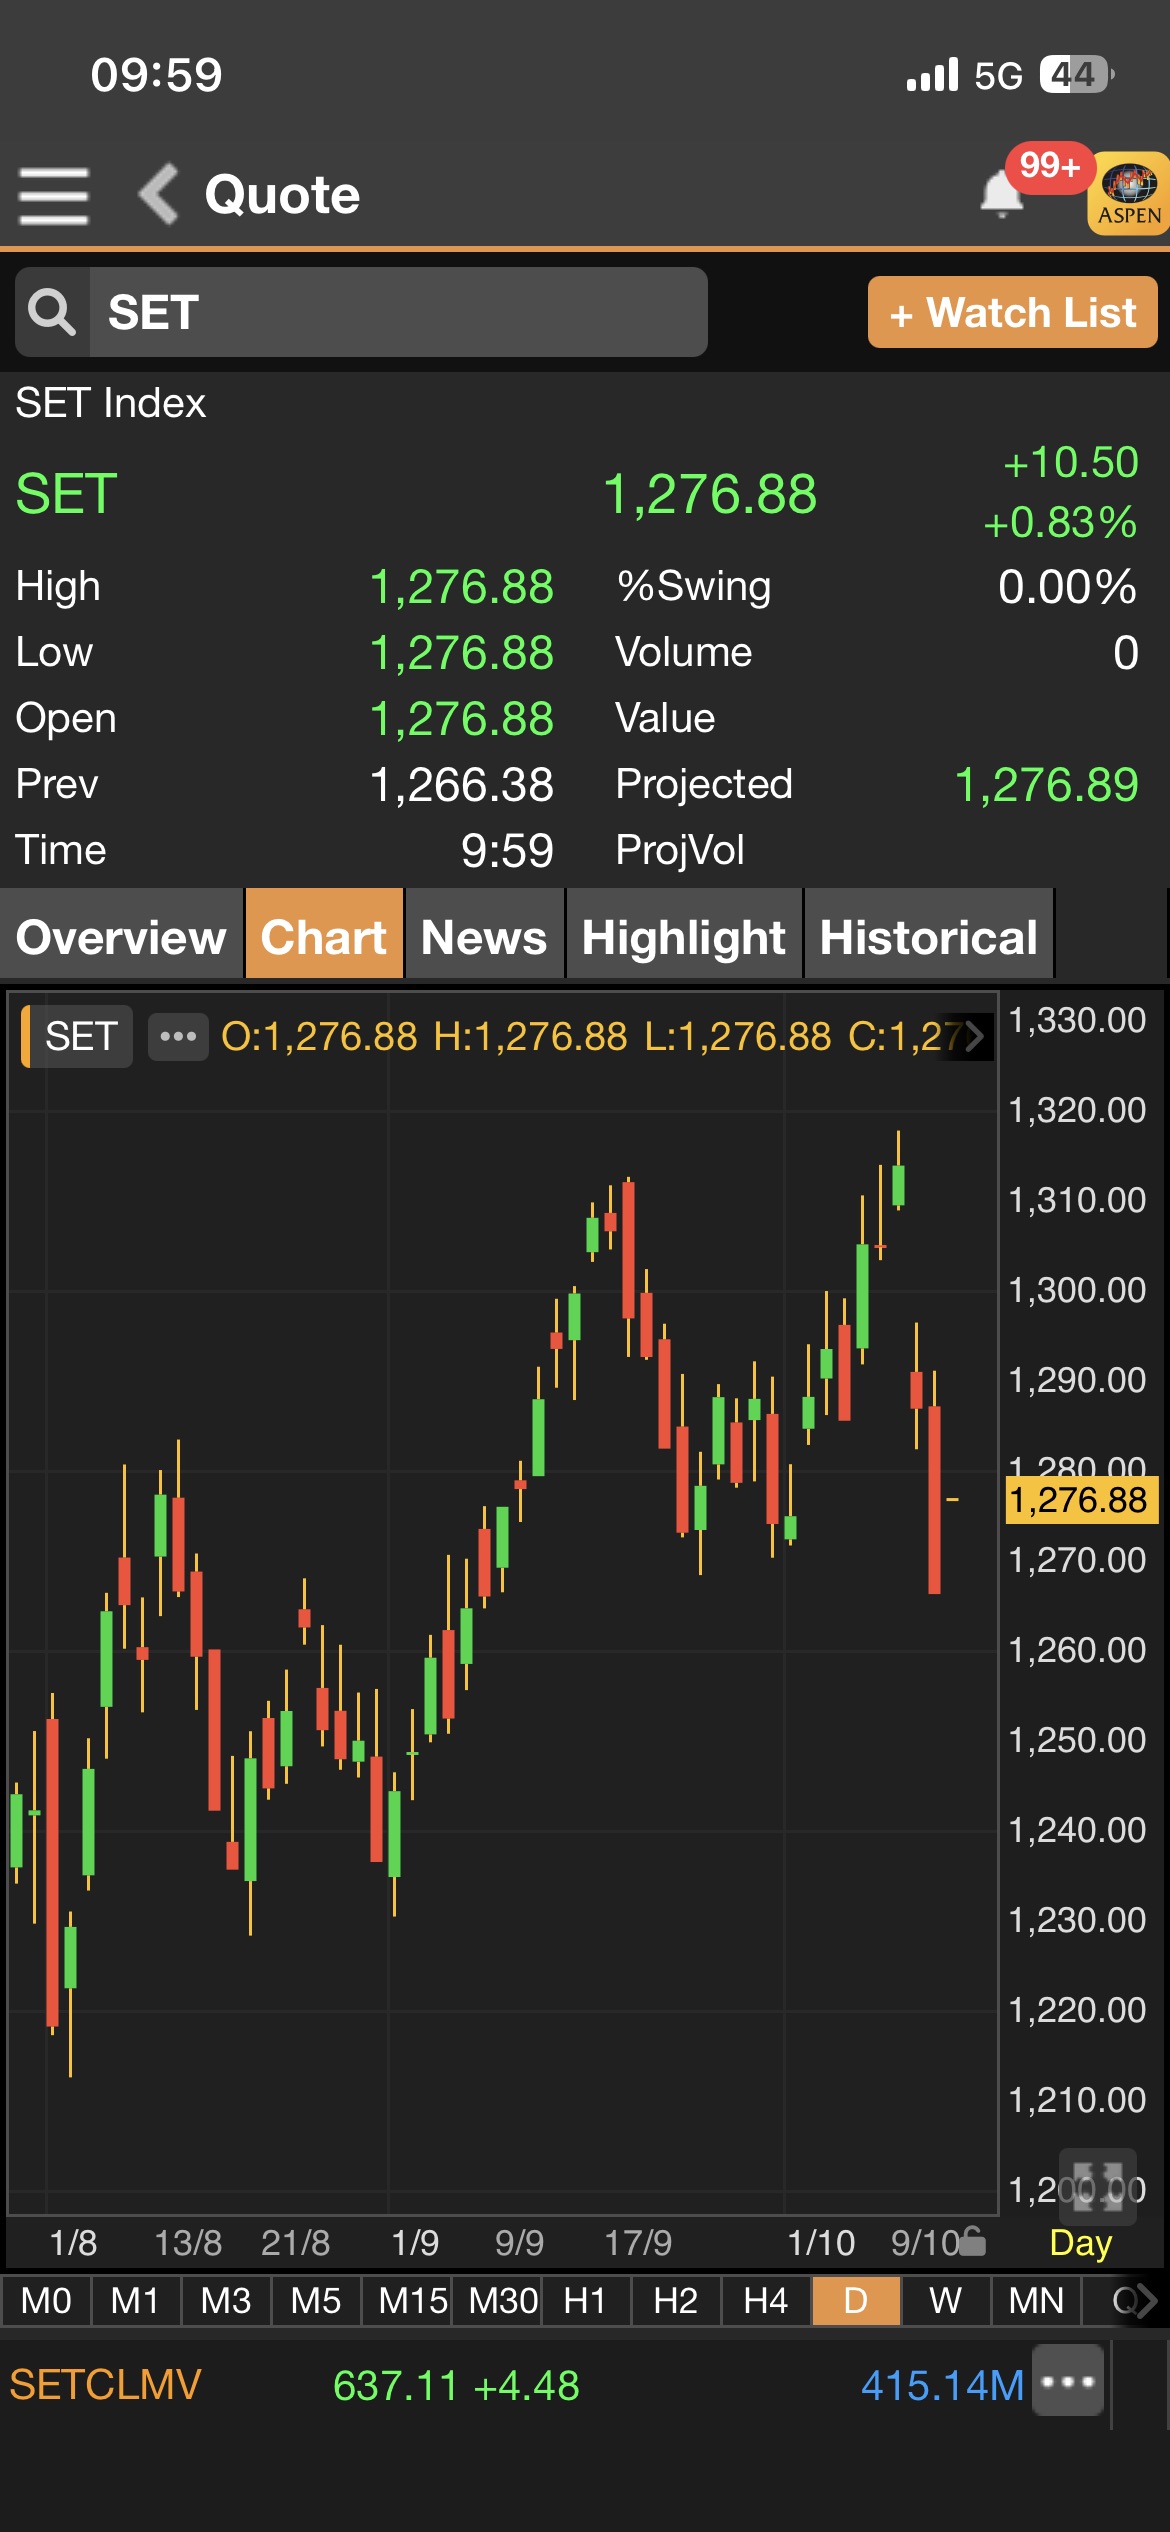Switch chart to W weekly timeframe
Viewport: 1170px width, 2532px height.
click(x=945, y=2301)
